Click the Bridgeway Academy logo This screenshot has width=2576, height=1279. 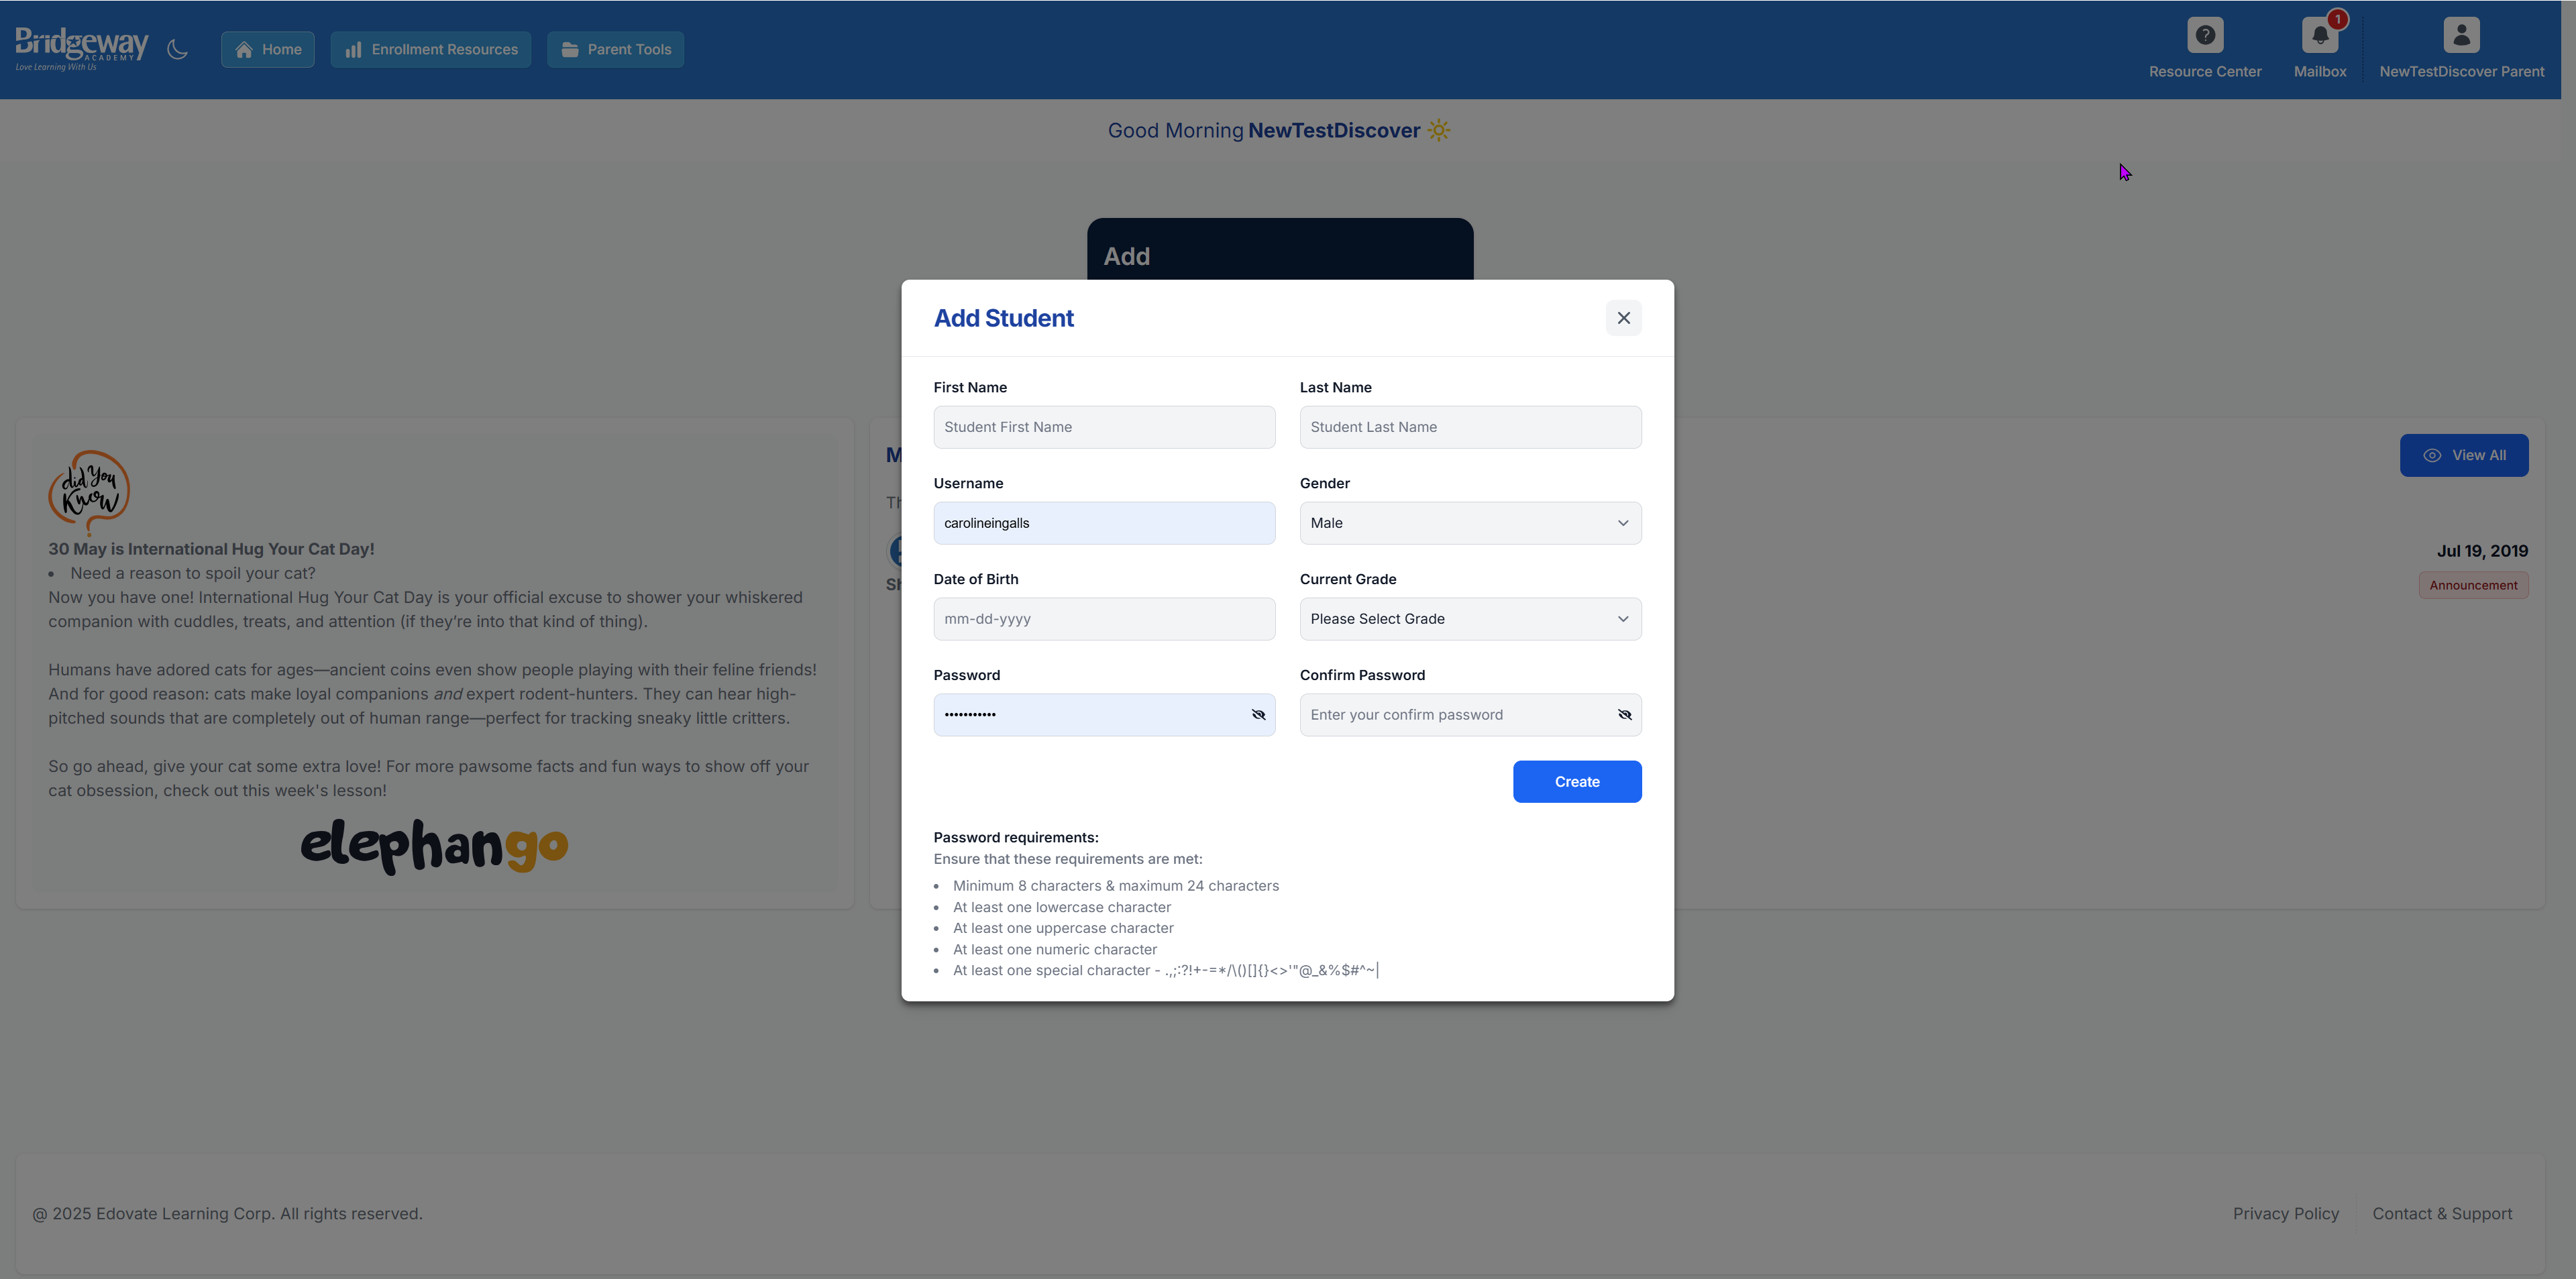[81, 47]
